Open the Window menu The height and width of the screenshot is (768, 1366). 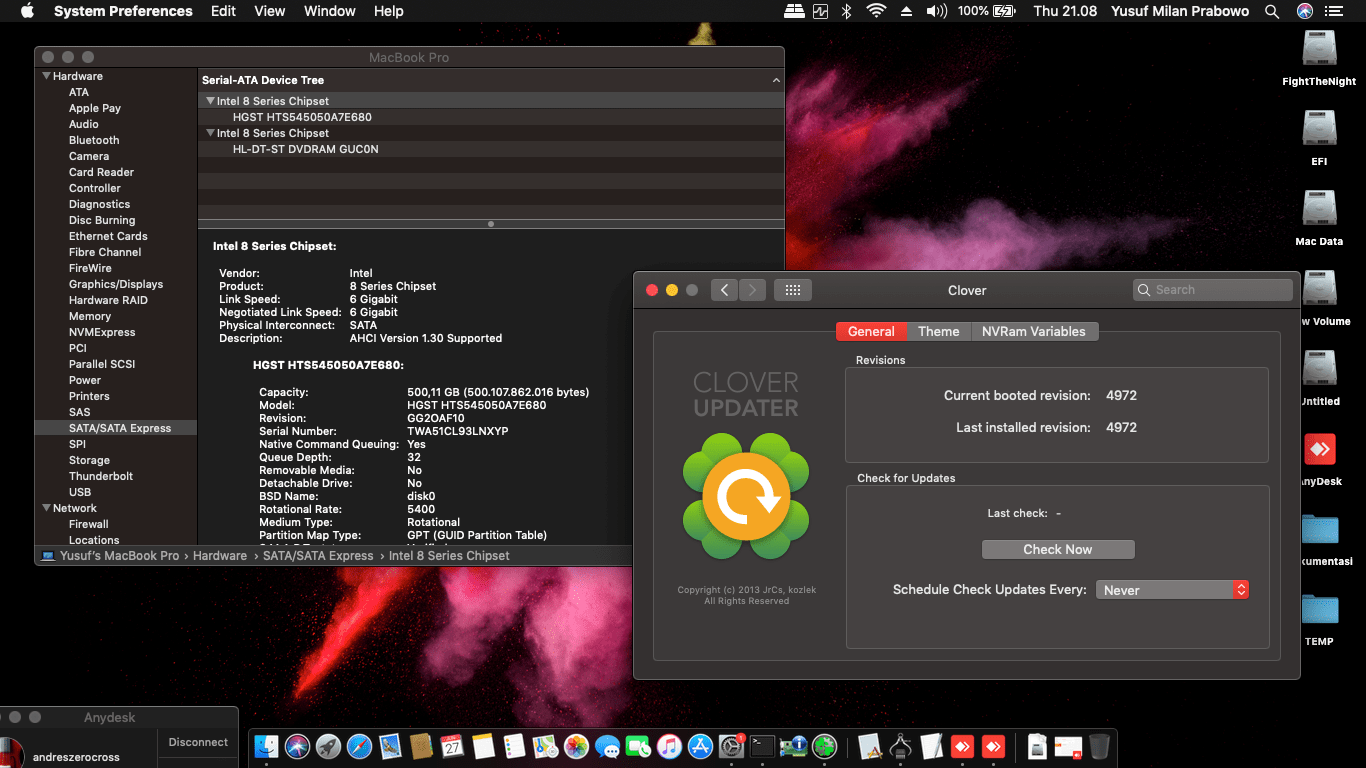click(329, 11)
